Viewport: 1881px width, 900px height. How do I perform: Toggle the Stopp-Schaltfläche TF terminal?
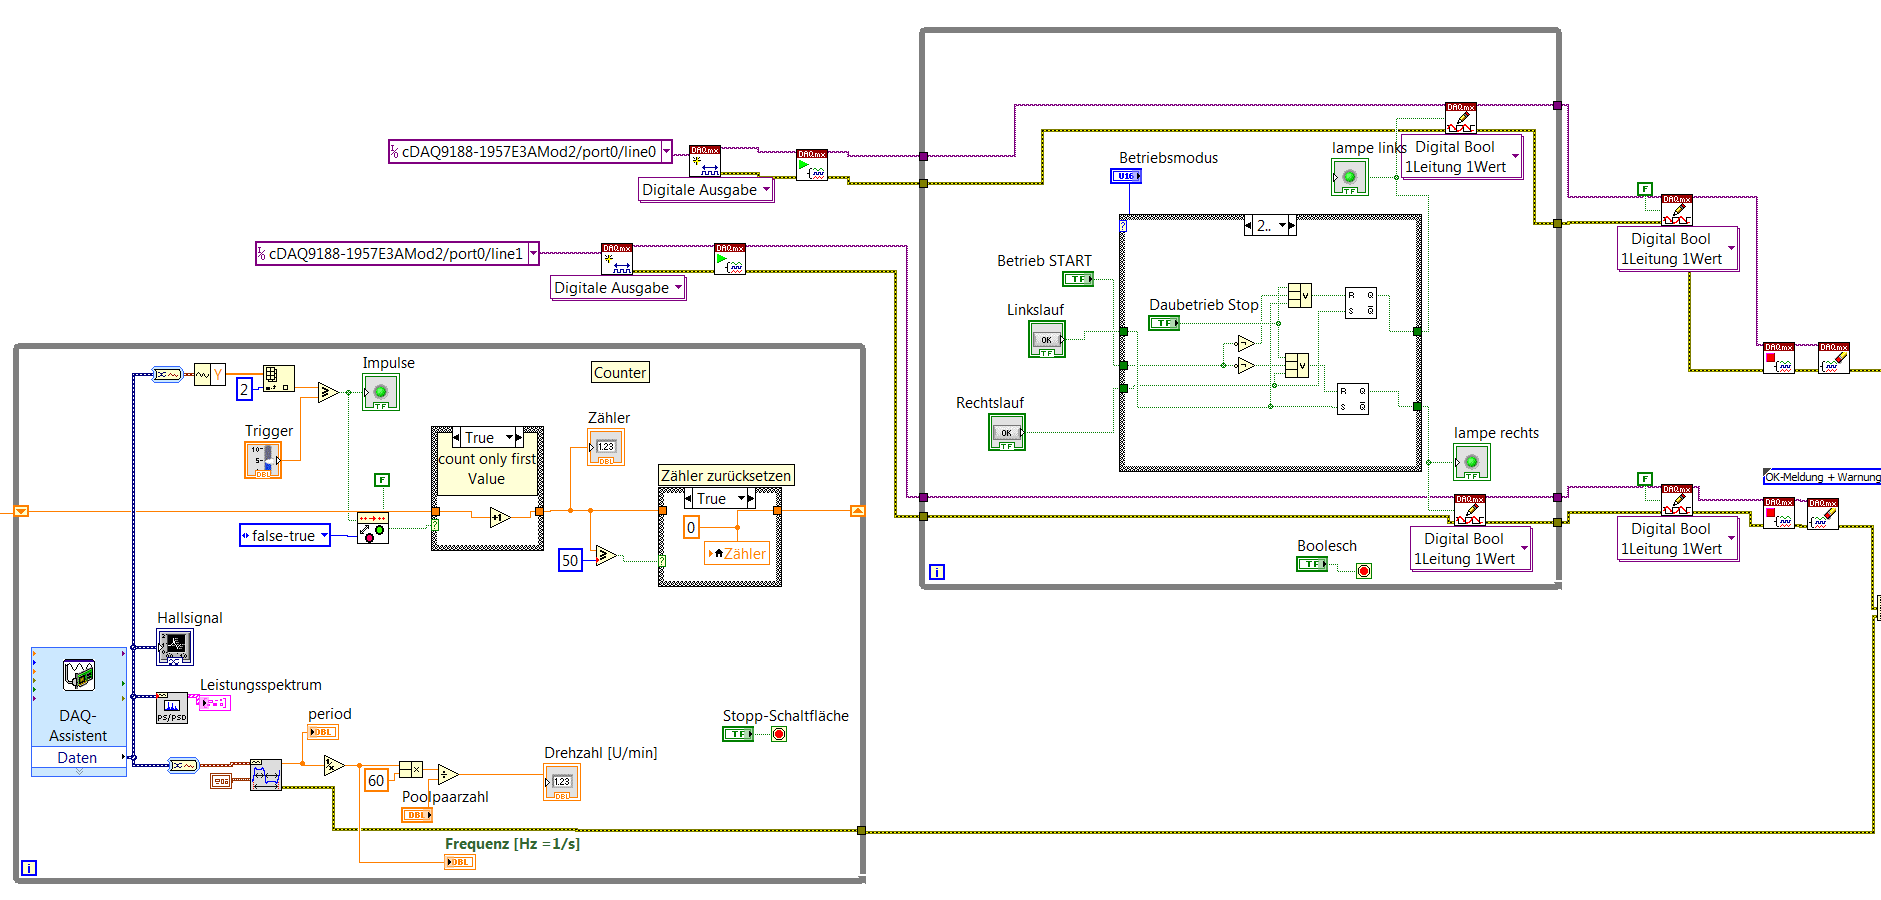pos(738,734)
